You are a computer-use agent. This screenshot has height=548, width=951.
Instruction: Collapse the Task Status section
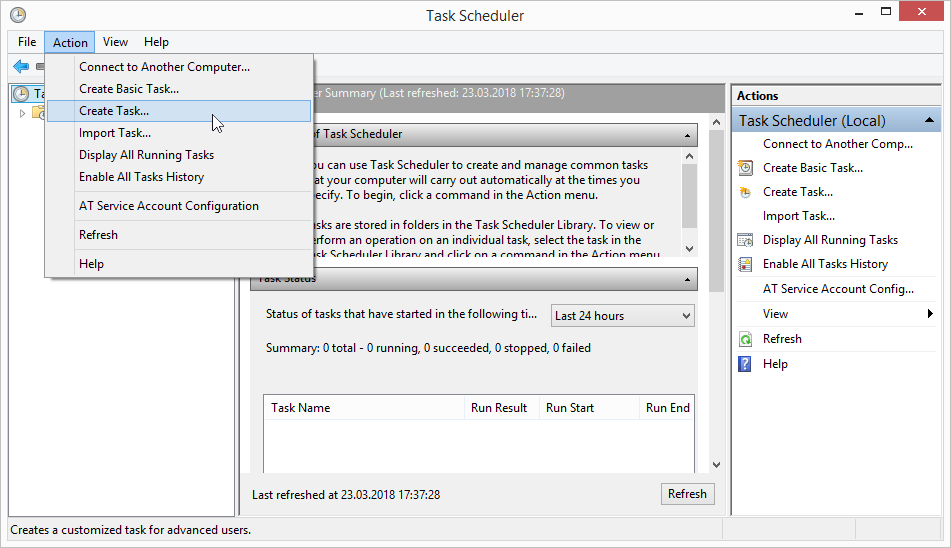(687, 279)
